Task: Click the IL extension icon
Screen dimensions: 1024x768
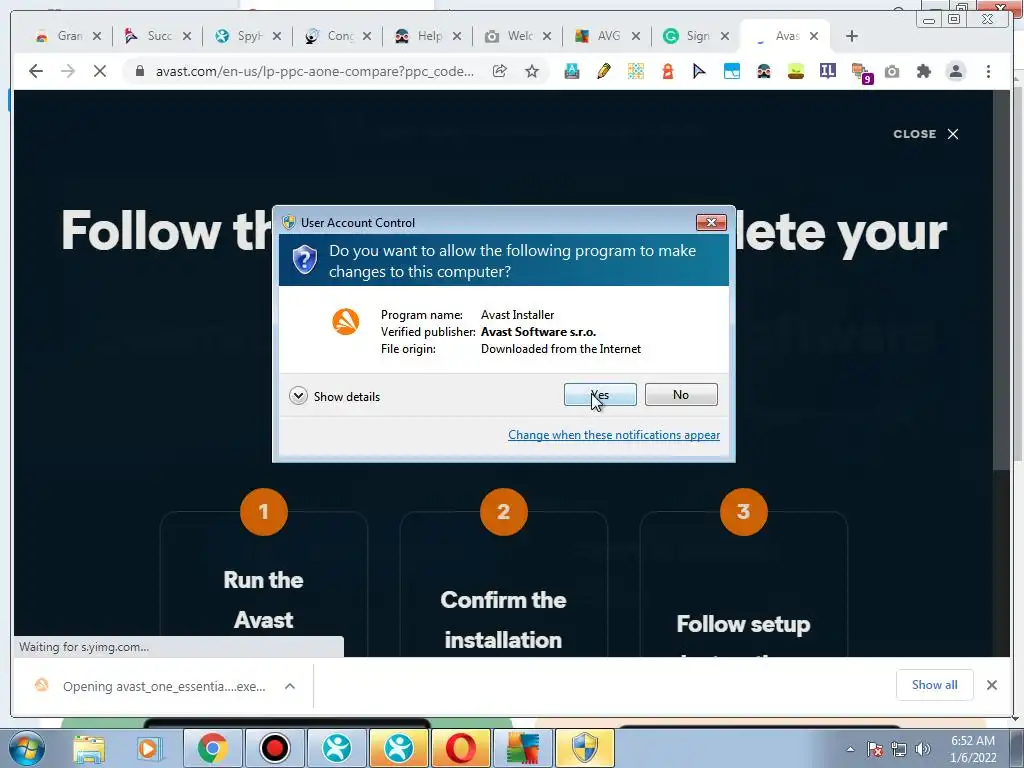Action: pyautogui.click(x=827, y=71)
